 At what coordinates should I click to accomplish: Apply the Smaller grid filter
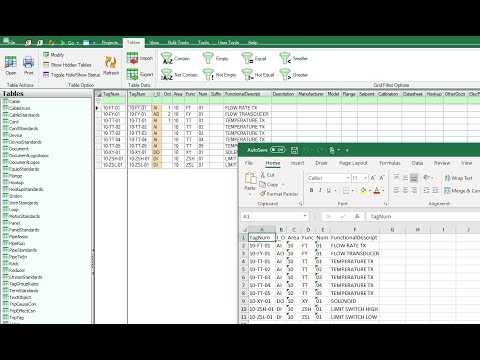click(x=294, y=58)
